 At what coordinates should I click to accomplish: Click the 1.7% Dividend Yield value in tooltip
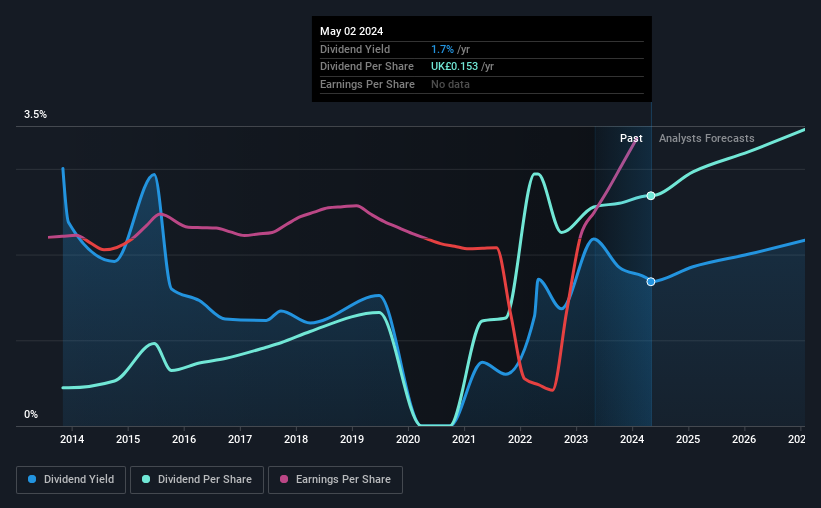click(442, 49)
